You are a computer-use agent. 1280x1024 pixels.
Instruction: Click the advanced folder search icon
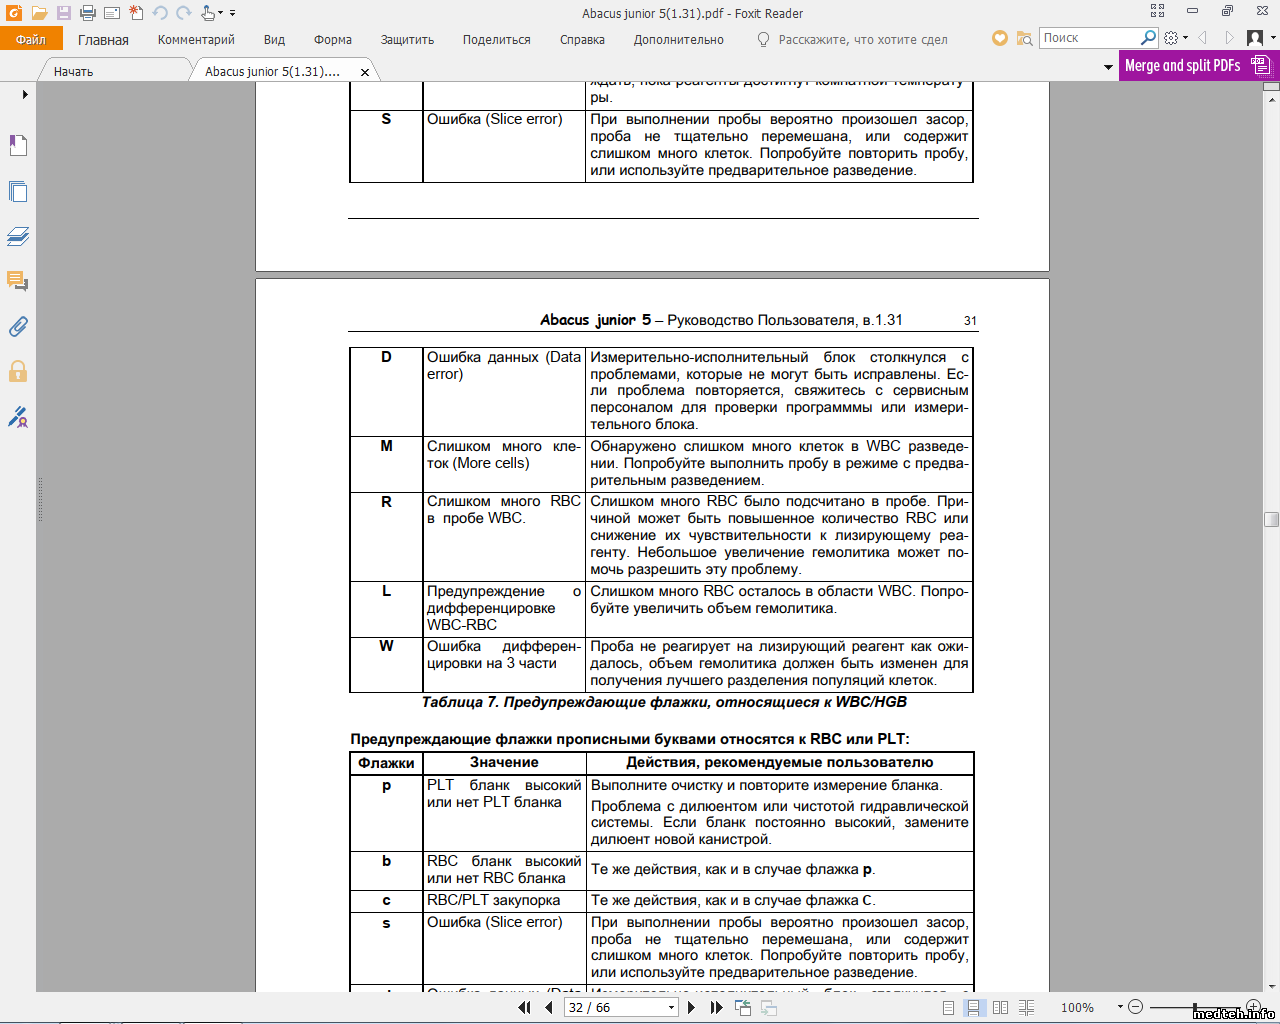1024,38
